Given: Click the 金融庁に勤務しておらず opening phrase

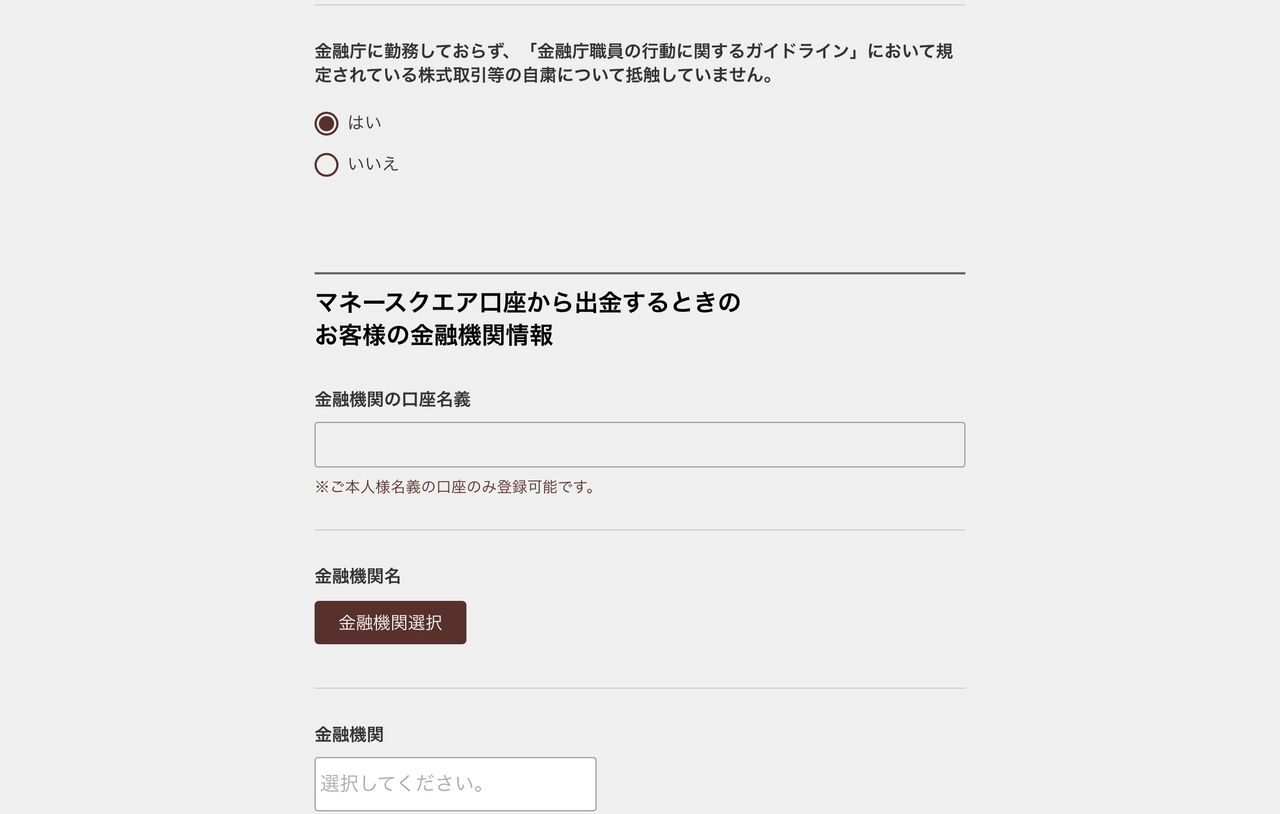Looking at the screenshot, I should click(415, 51).
